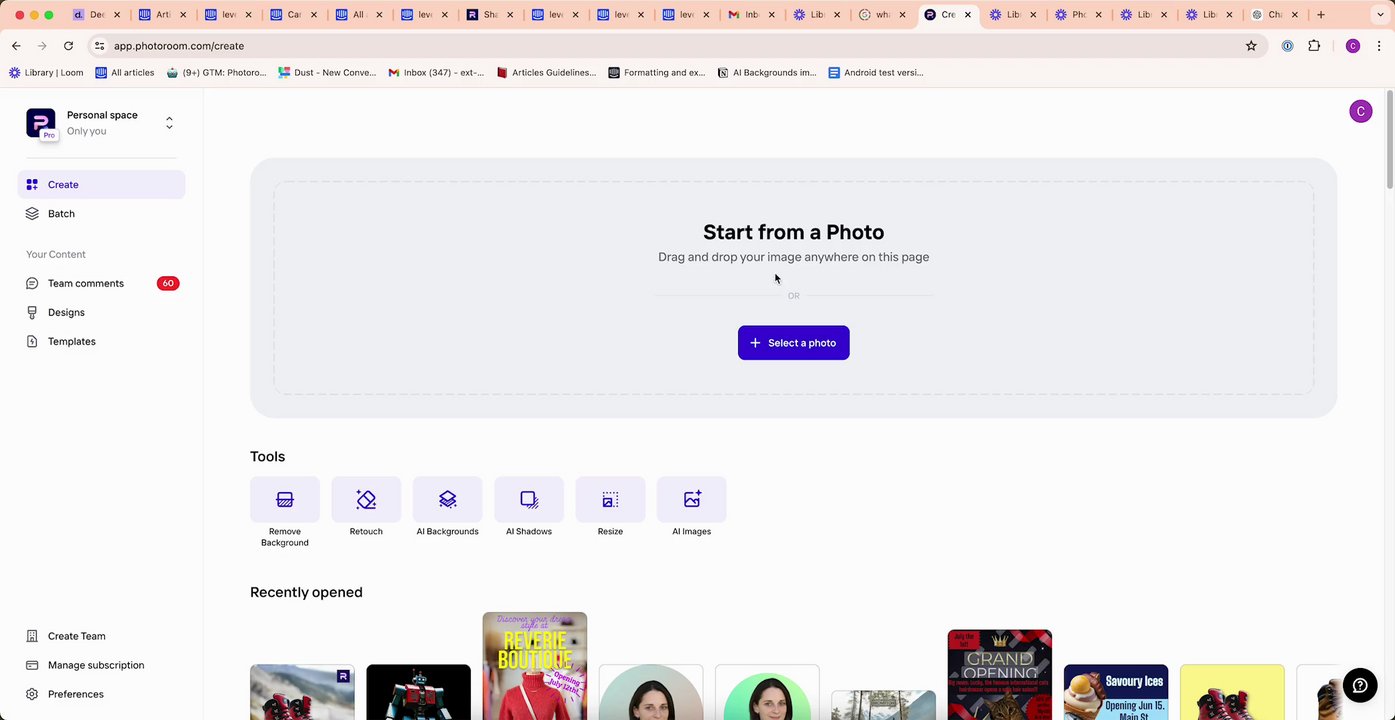Screen dimensions: 1395x720
Task: Open the Chrome three-dot menu
Action: click(x=1380, y=46)
